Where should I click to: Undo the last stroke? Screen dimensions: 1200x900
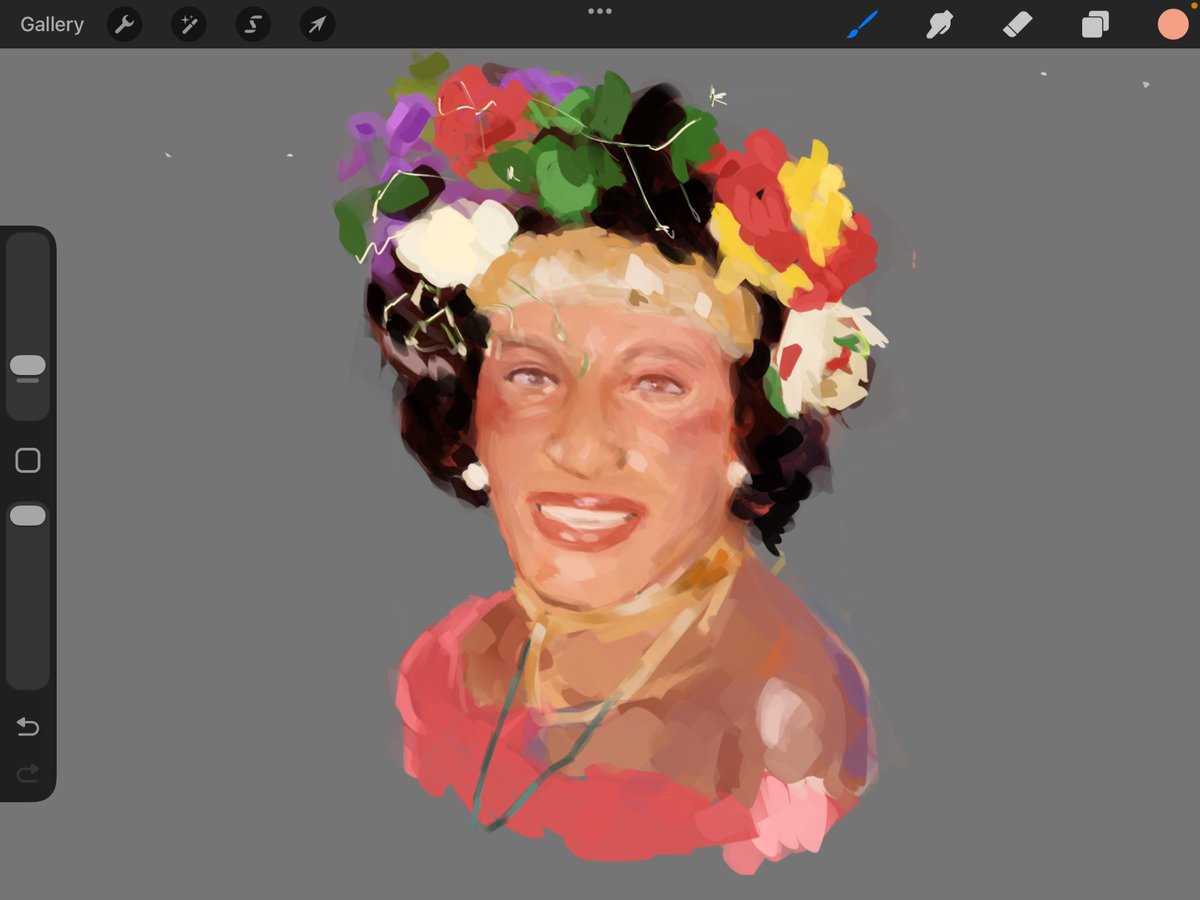(x=28, y=727)
